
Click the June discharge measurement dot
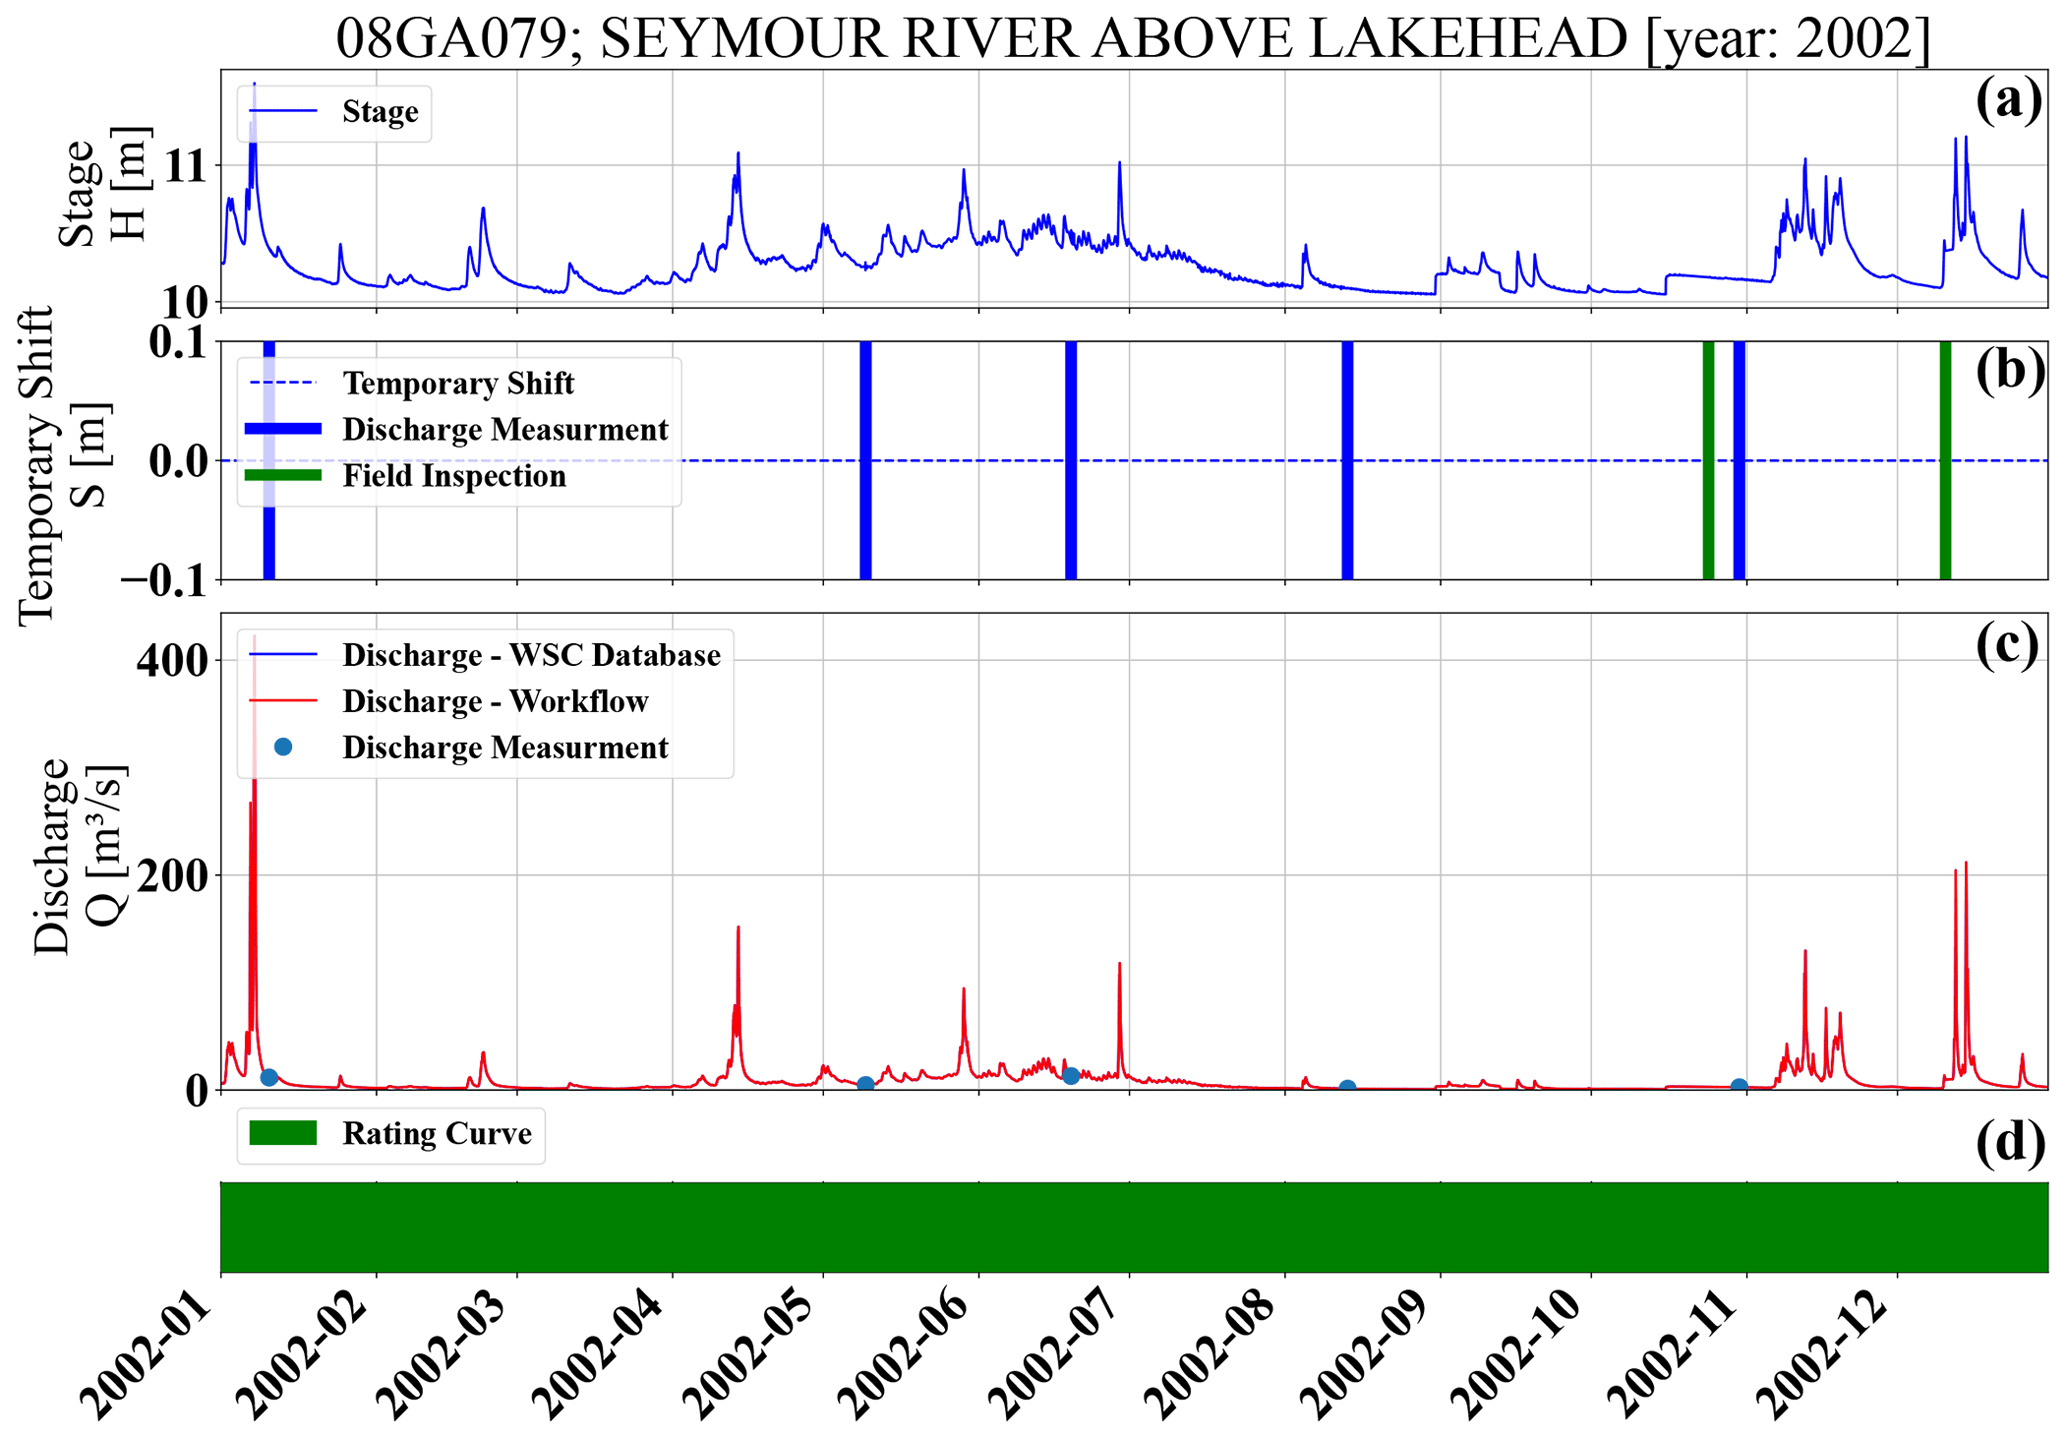1071,1076
